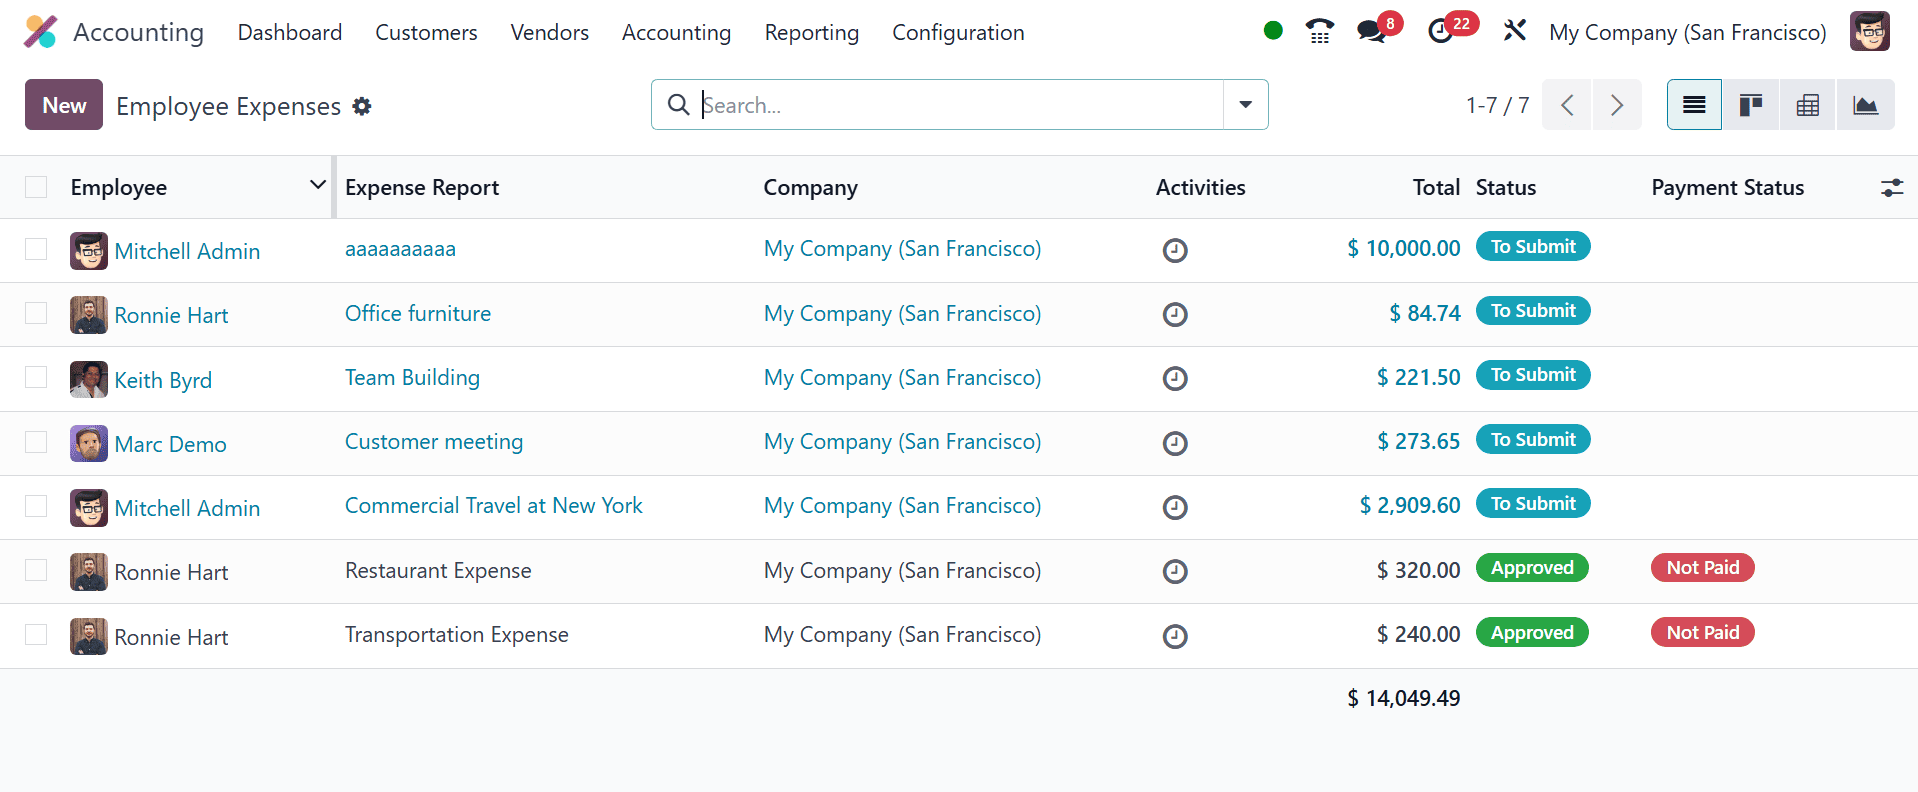
Task: Sort by Payment Status column header
Action: click(1727, 187)
